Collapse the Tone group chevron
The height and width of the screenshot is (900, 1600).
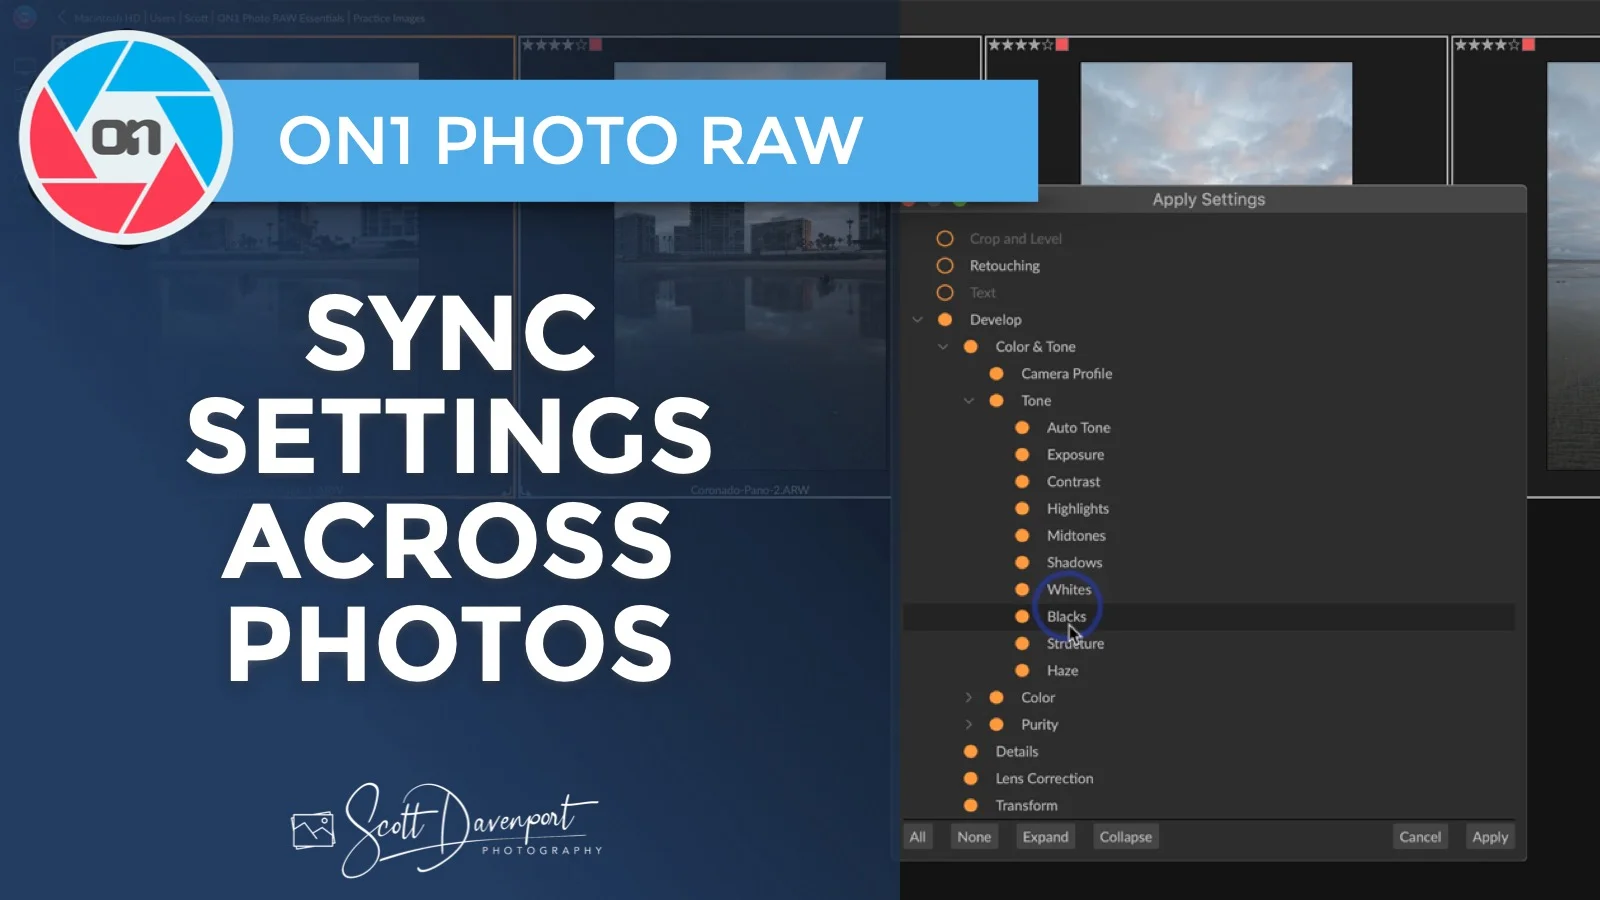(x=969, y=401)
